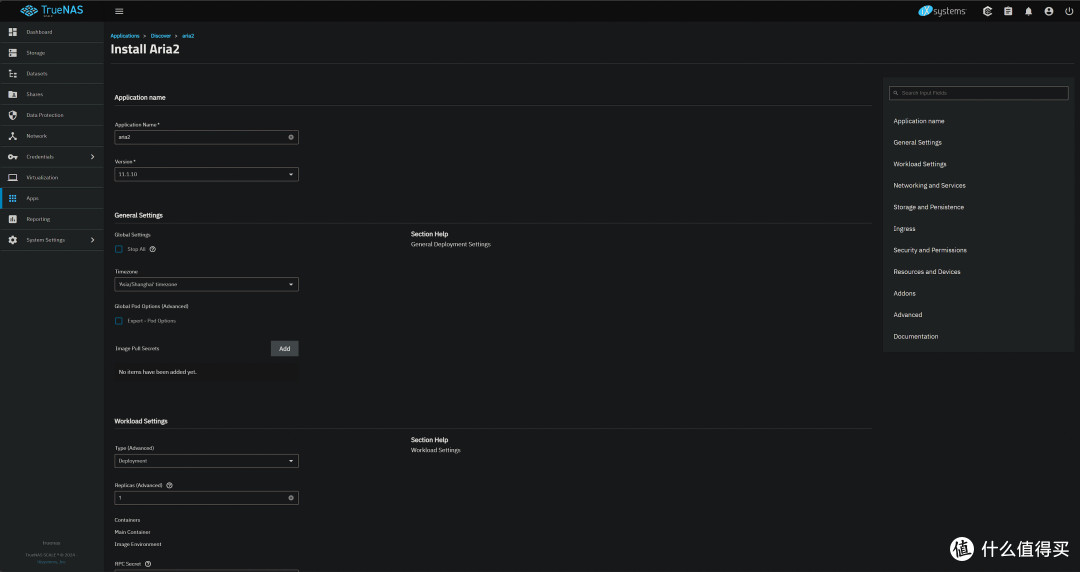Jump to Application name section
This screenshot has width=1080, height=572.
click(x=919, y=121)
